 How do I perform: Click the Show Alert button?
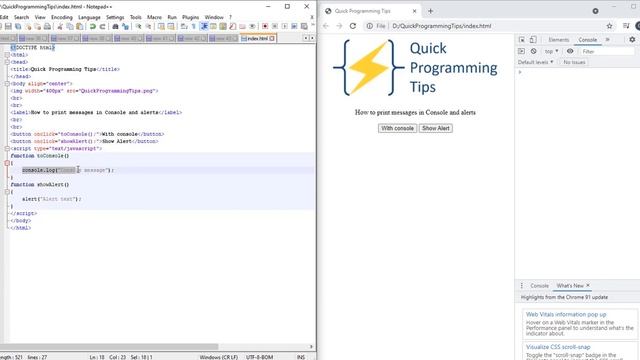tap(436, 128)
